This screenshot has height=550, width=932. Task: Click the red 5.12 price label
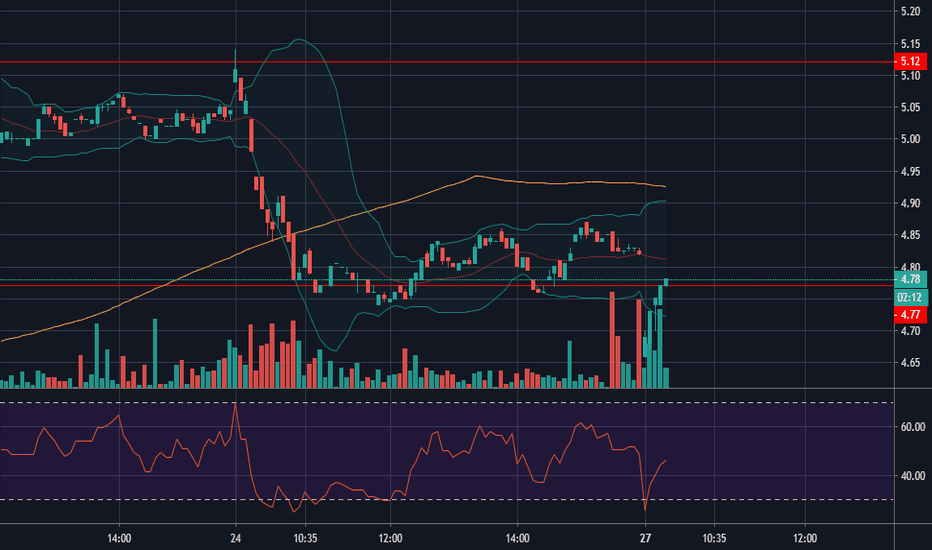pyautogui.click(x=910, y=61)
